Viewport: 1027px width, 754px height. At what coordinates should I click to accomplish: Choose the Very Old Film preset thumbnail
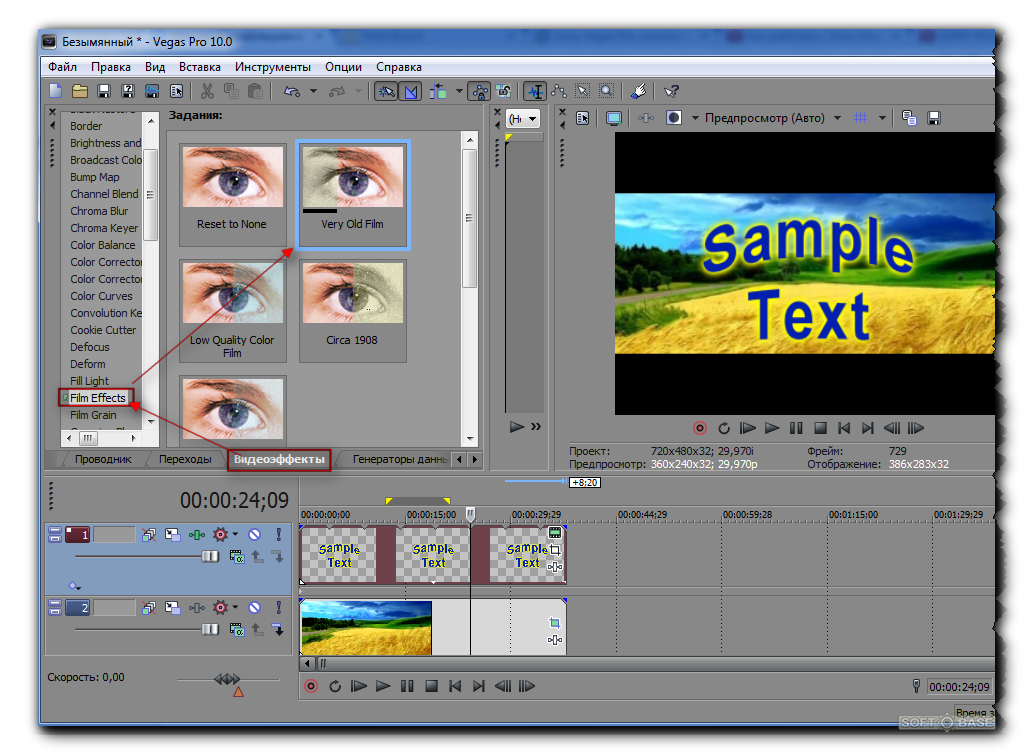(352, 194)
